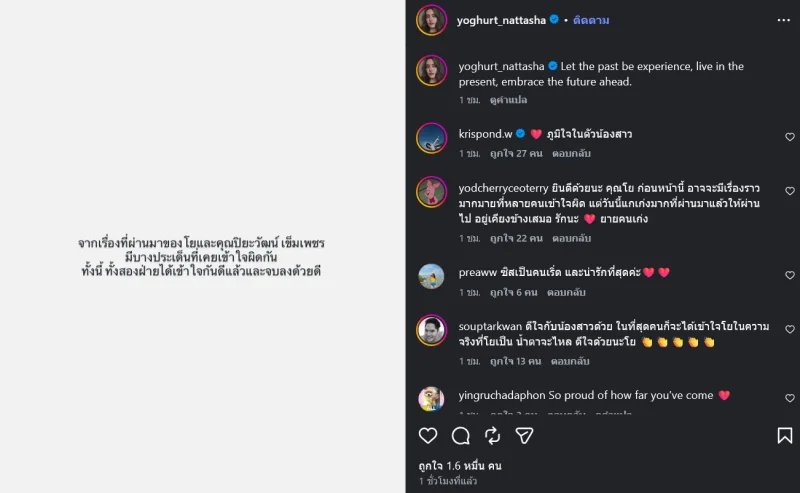Open the three-dot more options menu
The height and width of the screenshot is (493, 800).
coord(783,20)
